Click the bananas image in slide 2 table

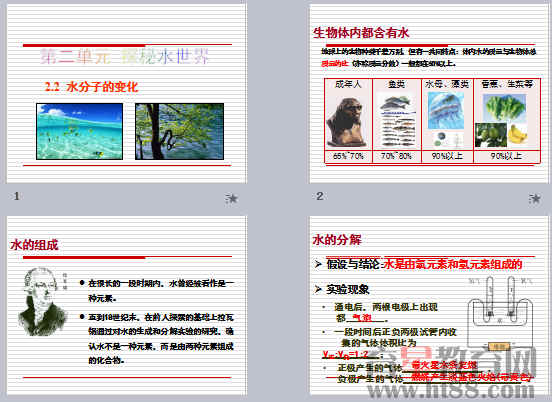tap(518, 134)
